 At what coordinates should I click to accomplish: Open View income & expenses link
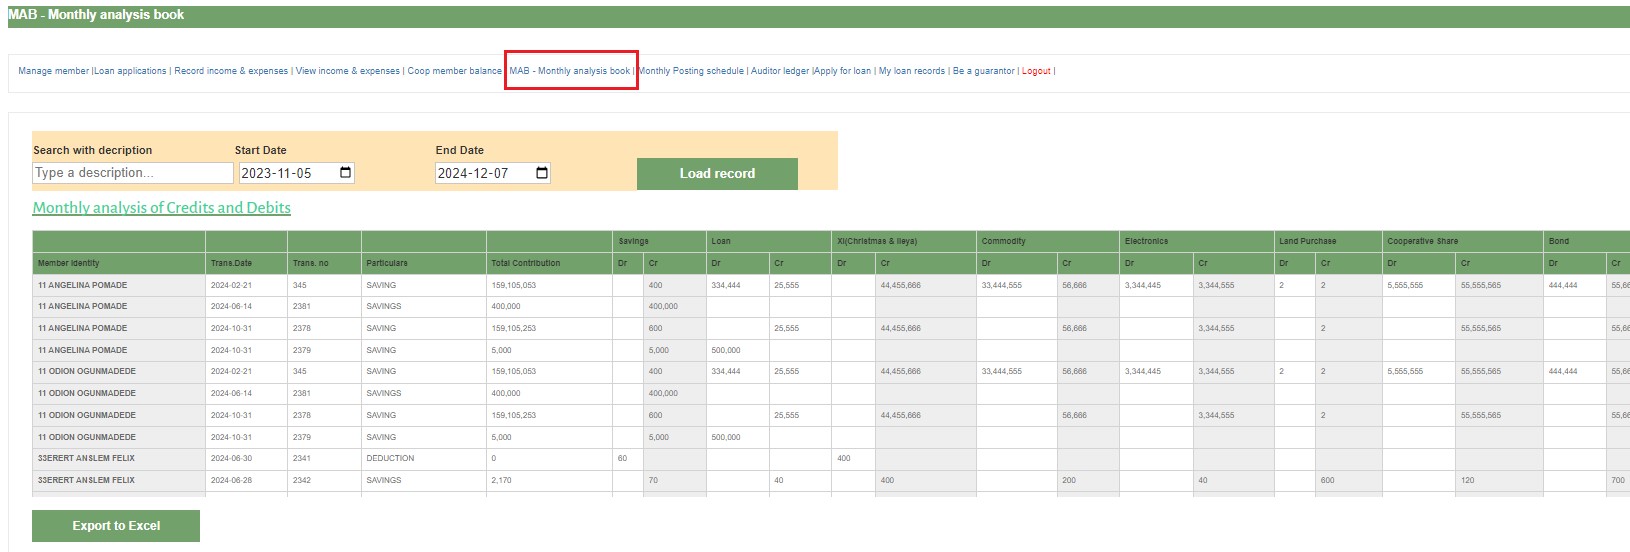348,71
